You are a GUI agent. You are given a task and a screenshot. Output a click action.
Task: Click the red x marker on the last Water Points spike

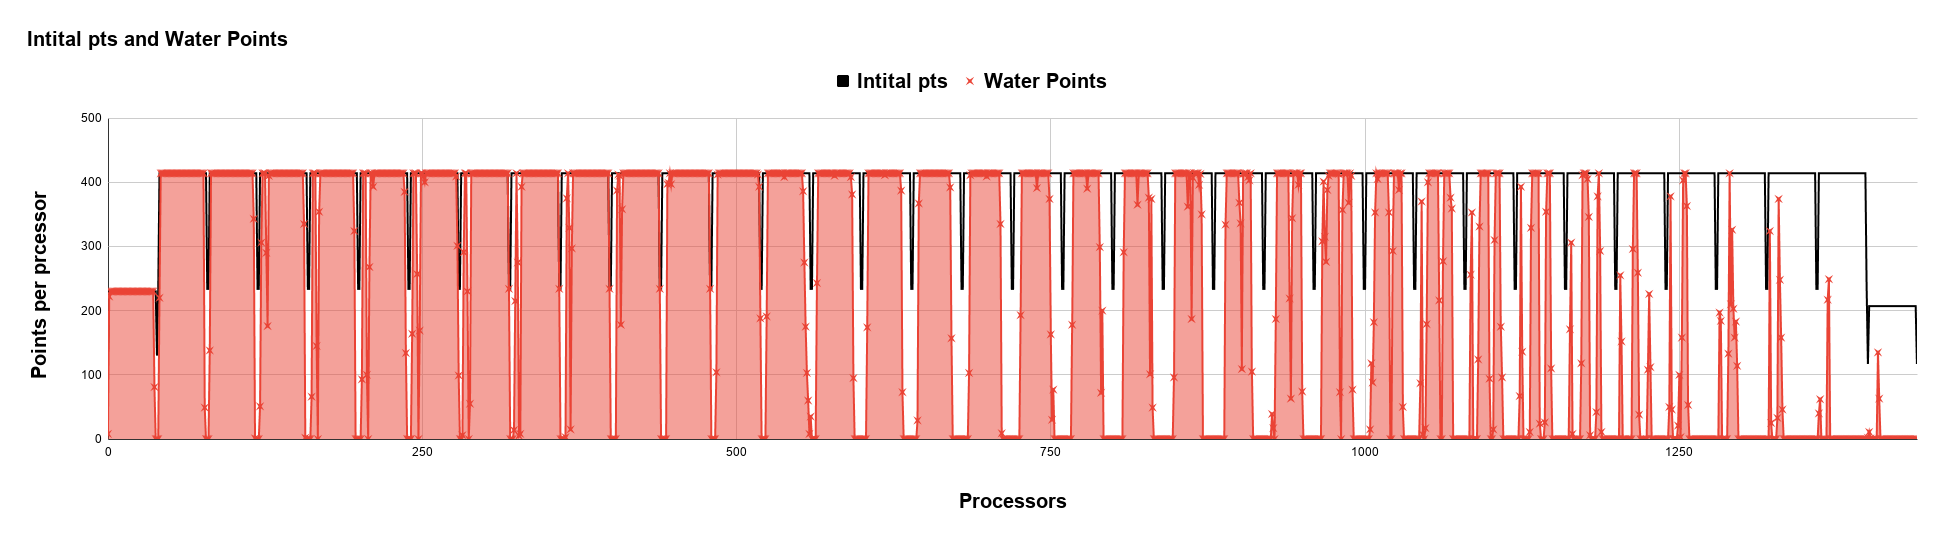(x=1877, y=353)
